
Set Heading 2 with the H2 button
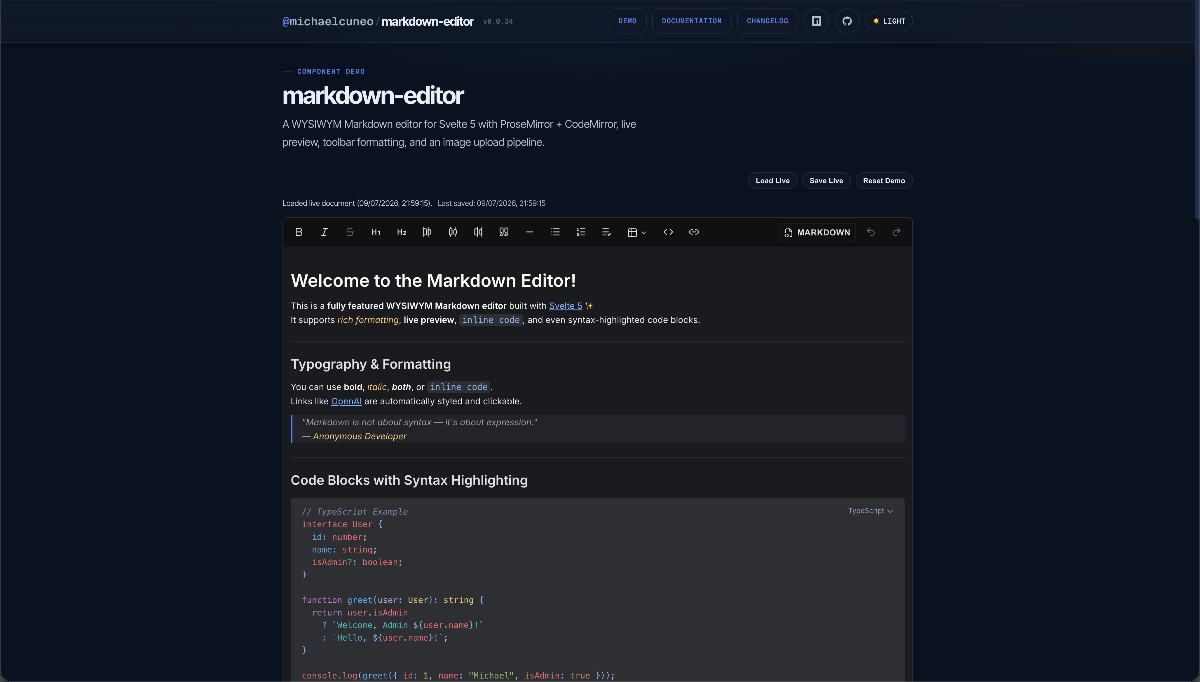401,232
